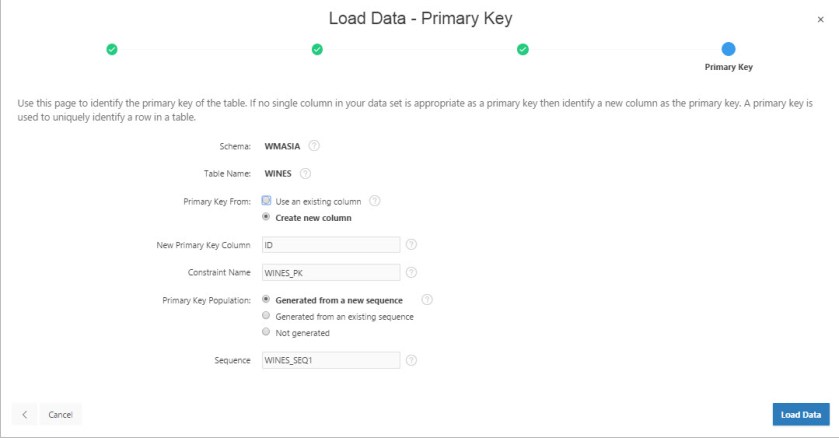
Task: Click the Sequence input field
Action: tap(330, 360)
